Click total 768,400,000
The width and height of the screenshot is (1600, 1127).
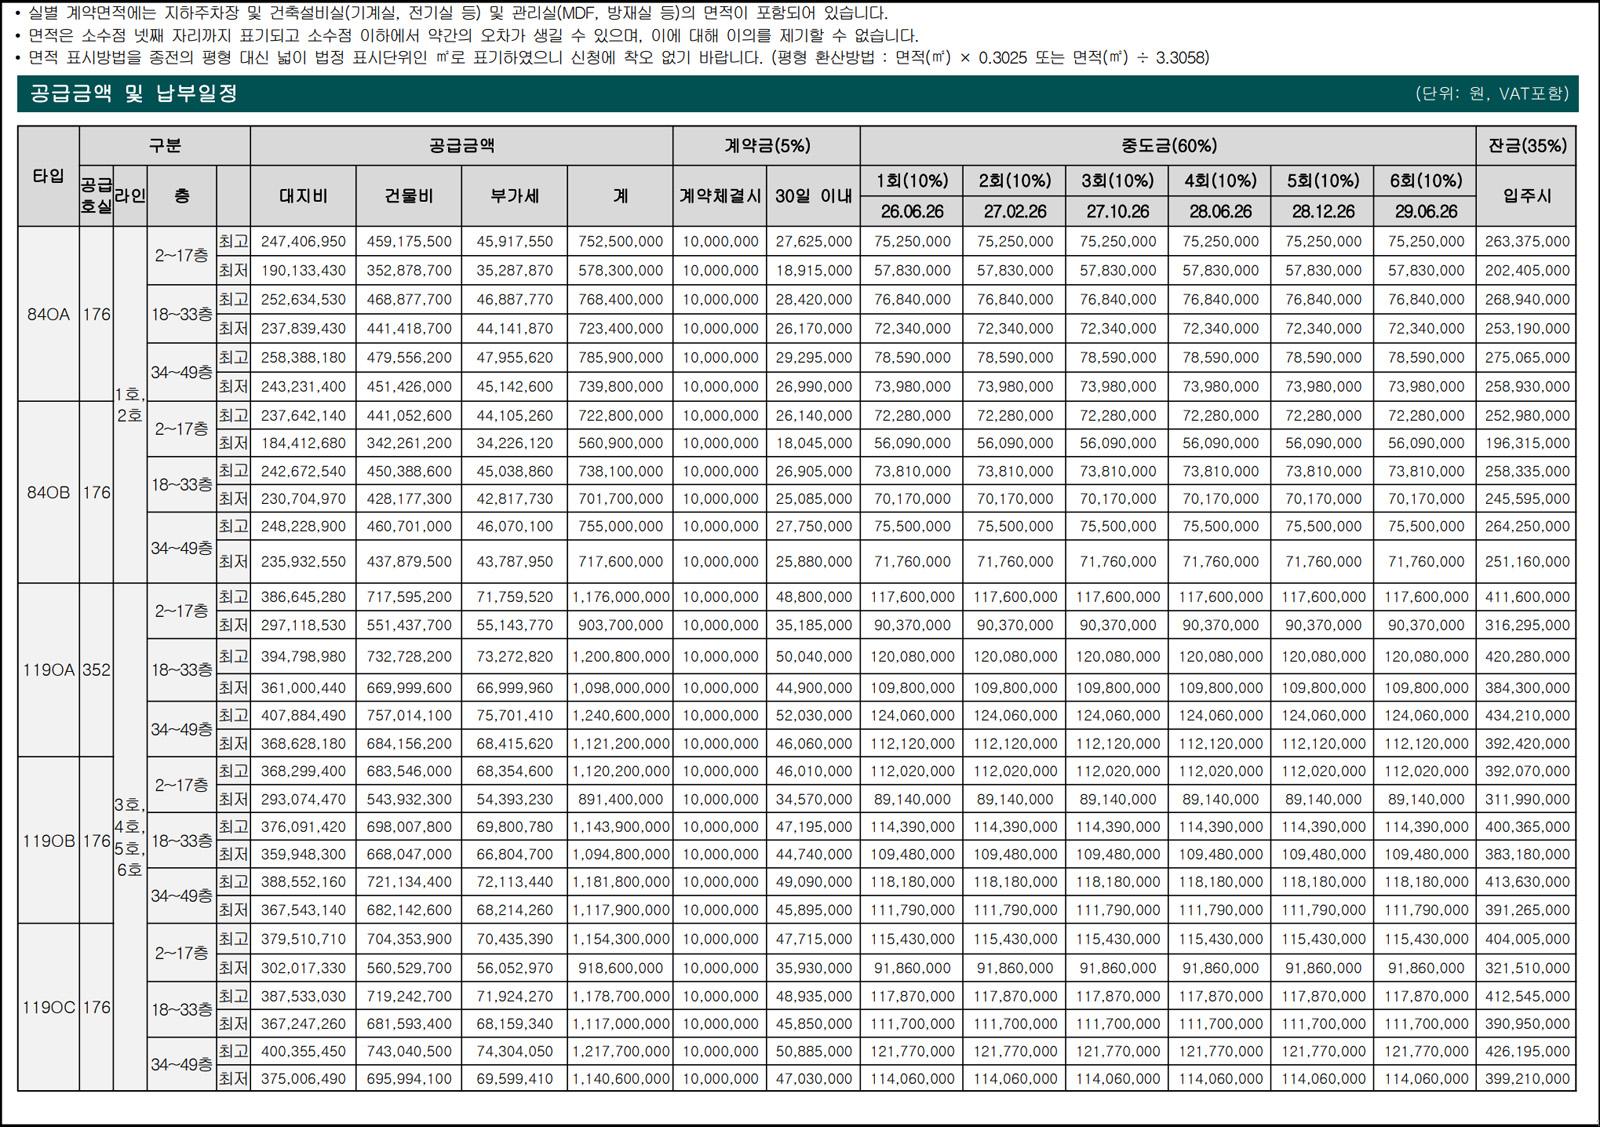620,300
